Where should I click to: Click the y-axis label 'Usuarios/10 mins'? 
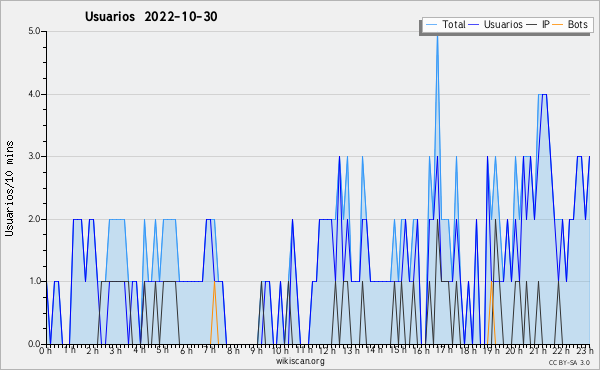[x=9, y=188]
